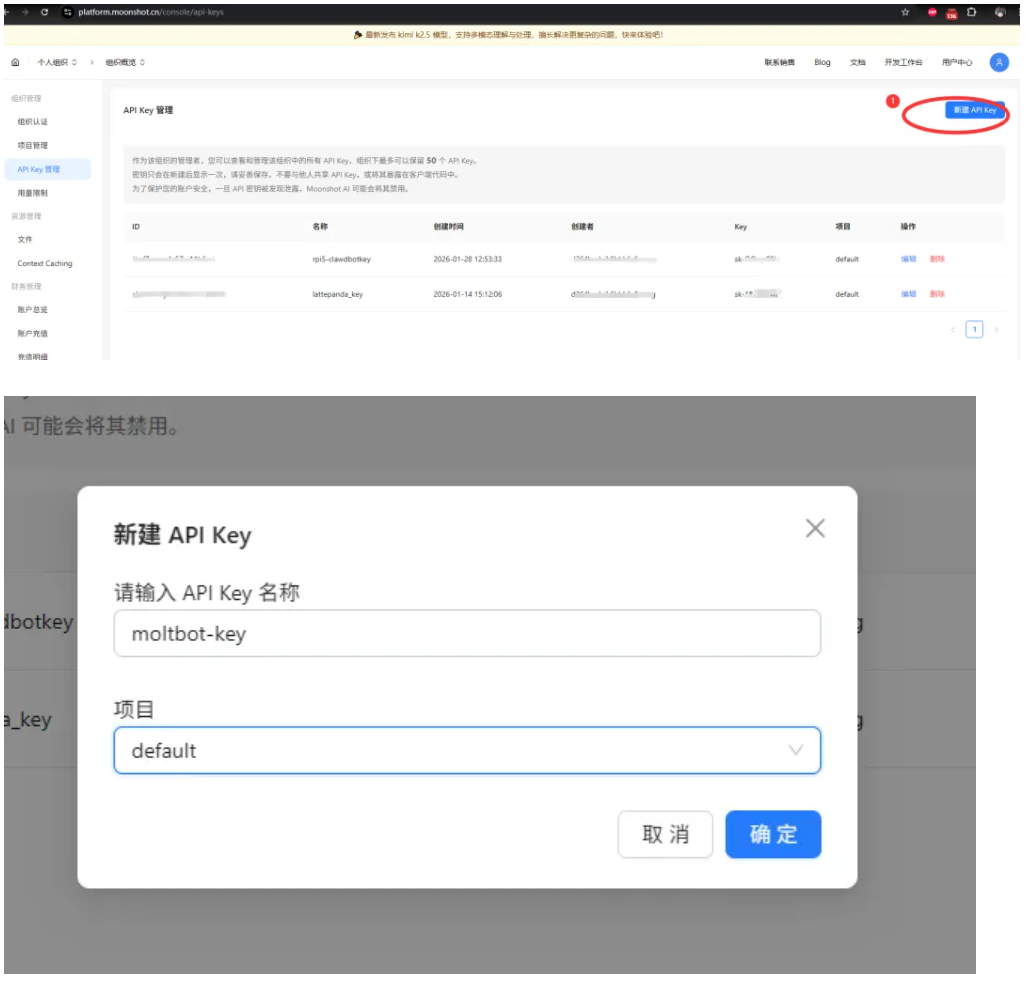Go to next page in pagination

[995, 329]
